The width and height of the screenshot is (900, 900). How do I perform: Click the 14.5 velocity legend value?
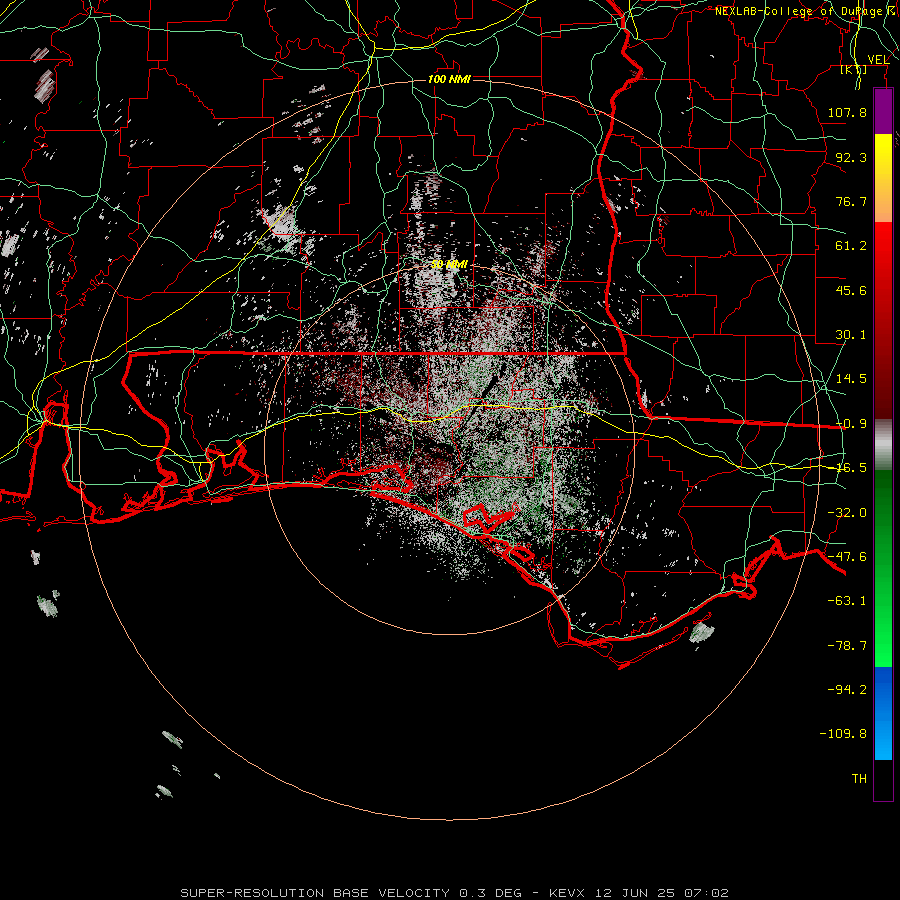(851, 379)
